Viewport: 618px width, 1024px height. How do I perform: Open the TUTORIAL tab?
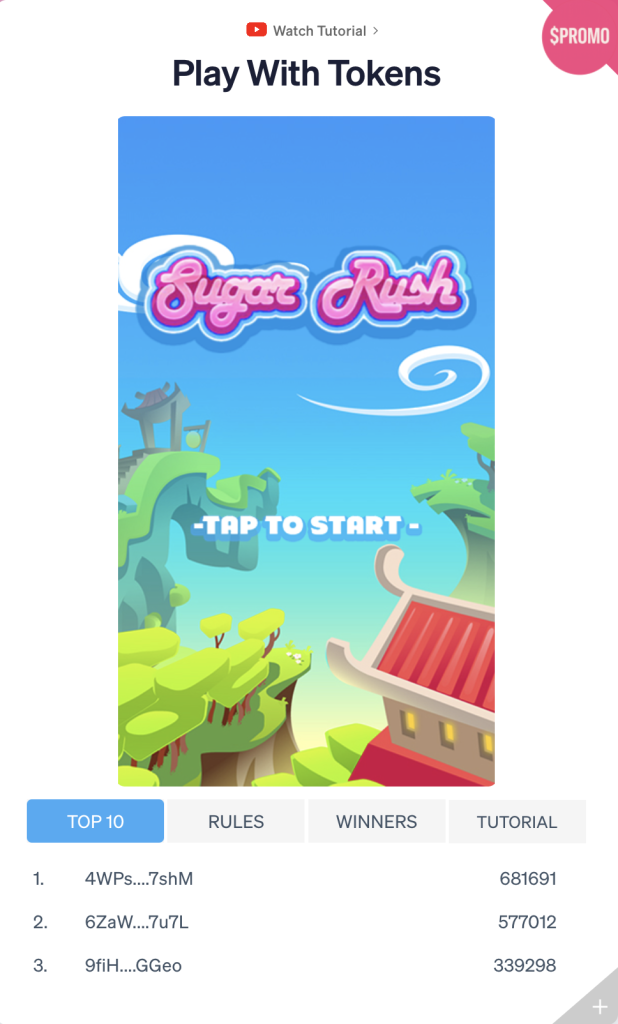point(517,821)
